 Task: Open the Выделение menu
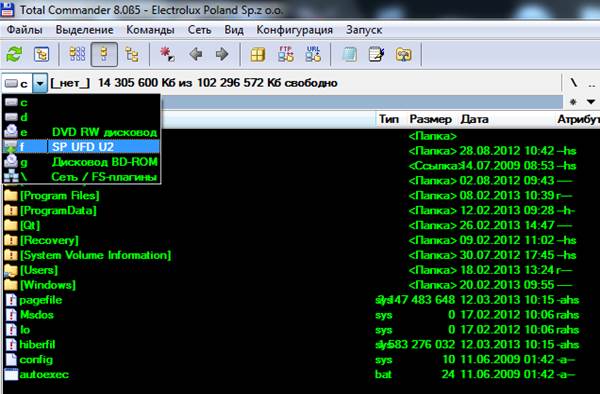click(x=85, y=30)
